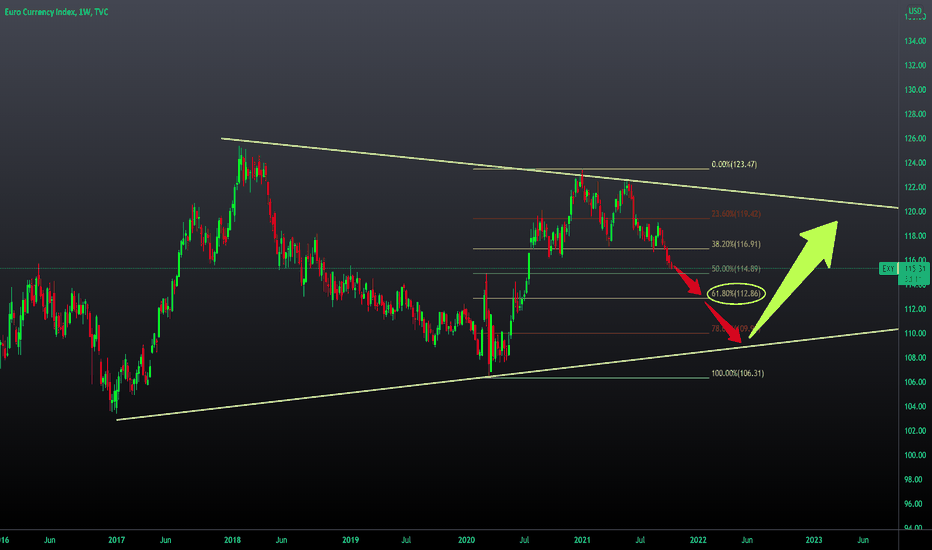Viewport: 932px width, 550px height.
Task: Click the 126.00 price axis value
Action: click(915, 139)
